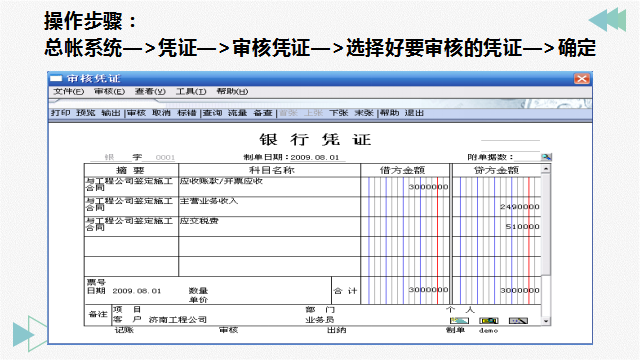Click the 制单 user name demo
Viewport: 640px width, 360px height.
click(488, 331)
